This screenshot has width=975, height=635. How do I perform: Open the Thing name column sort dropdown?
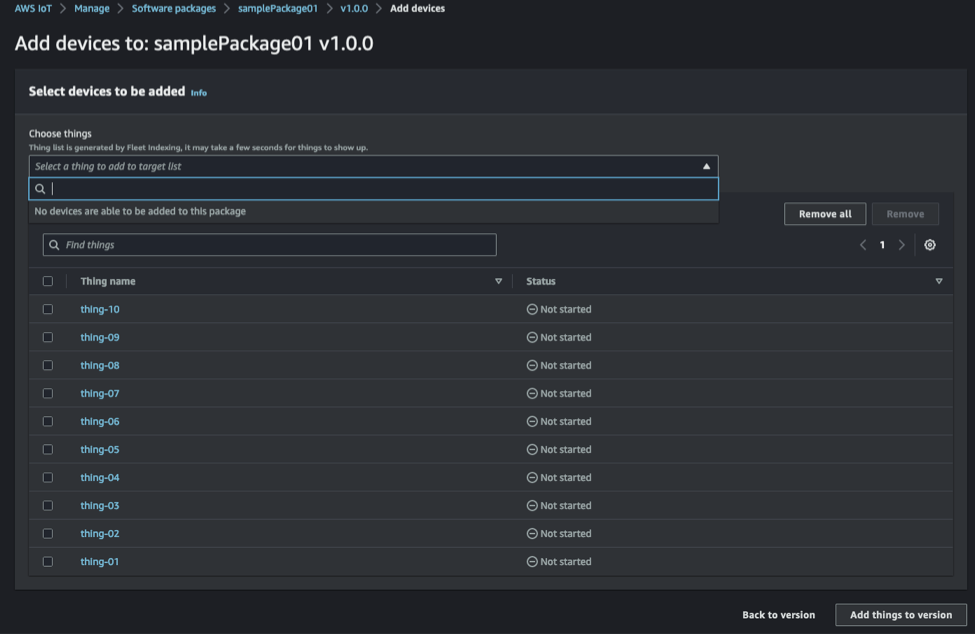[x=498, y=281]
